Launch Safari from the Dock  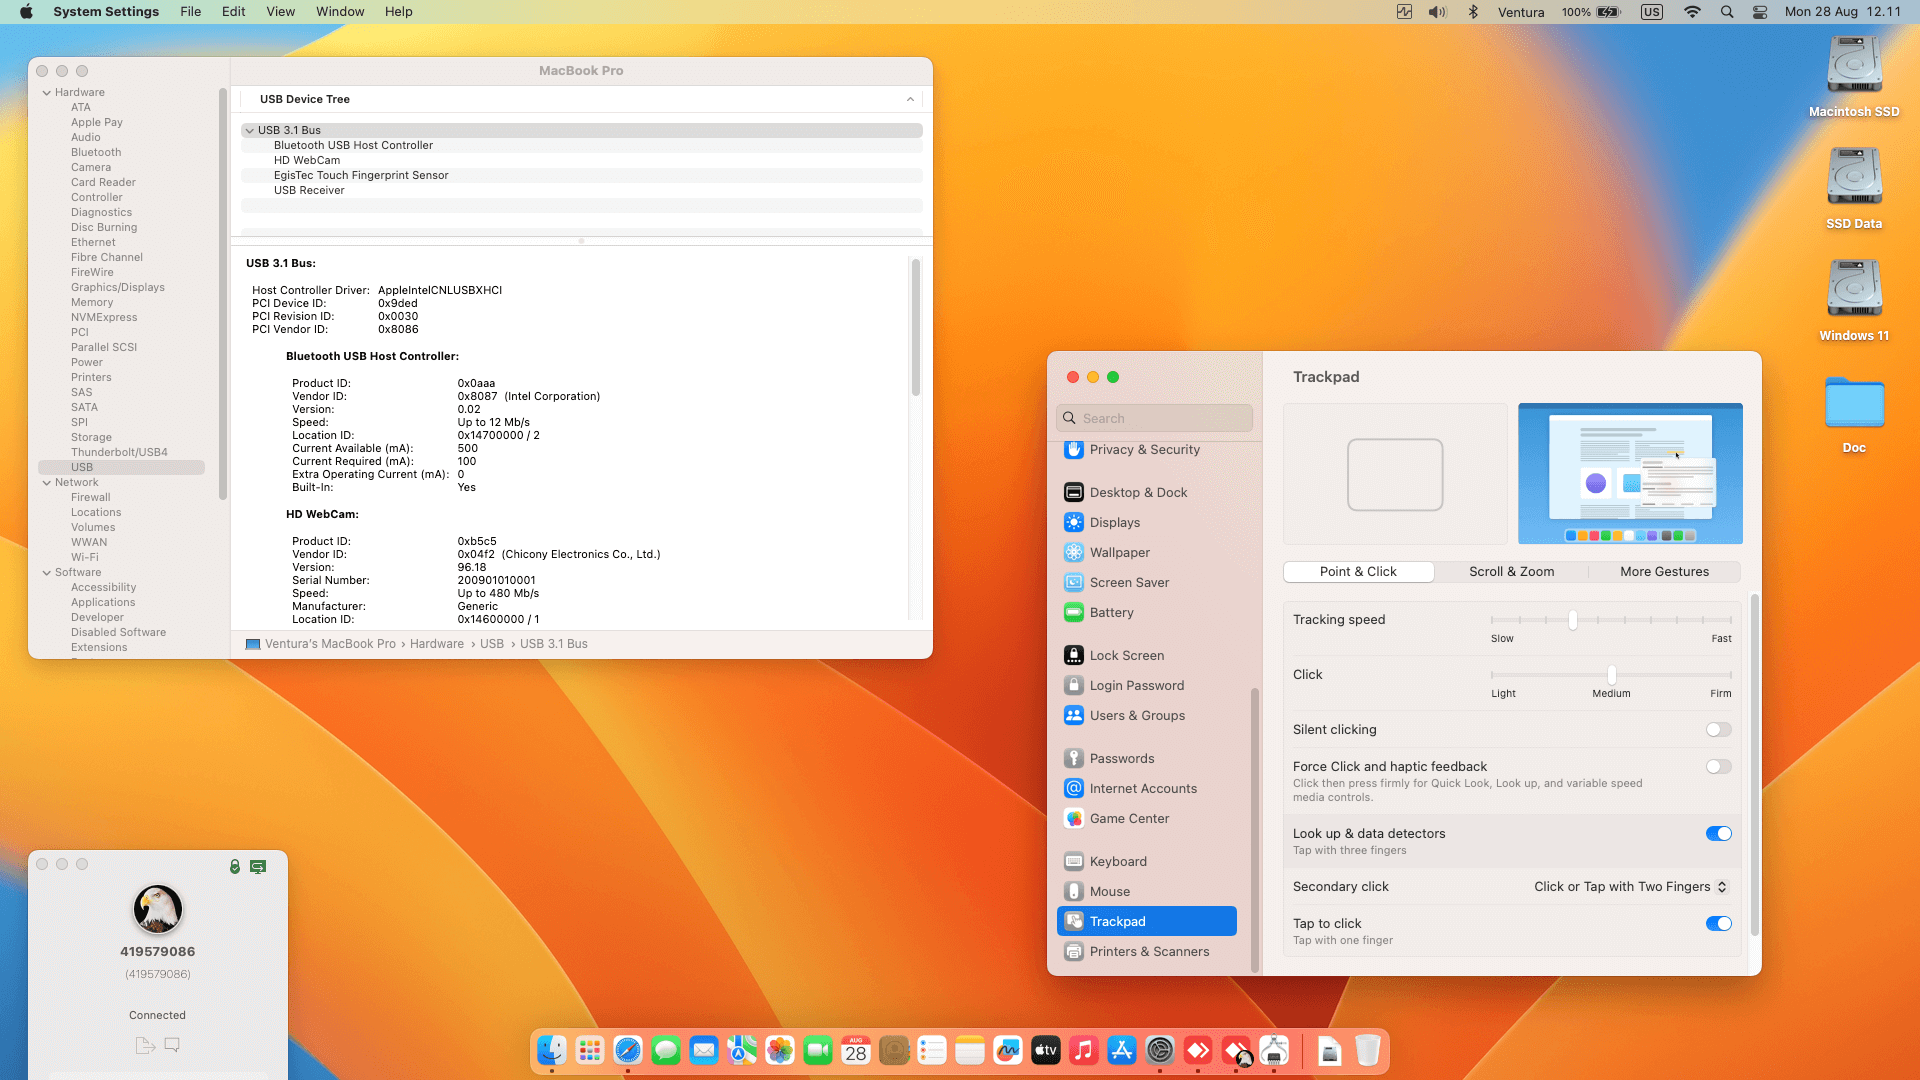point(628,1050)
